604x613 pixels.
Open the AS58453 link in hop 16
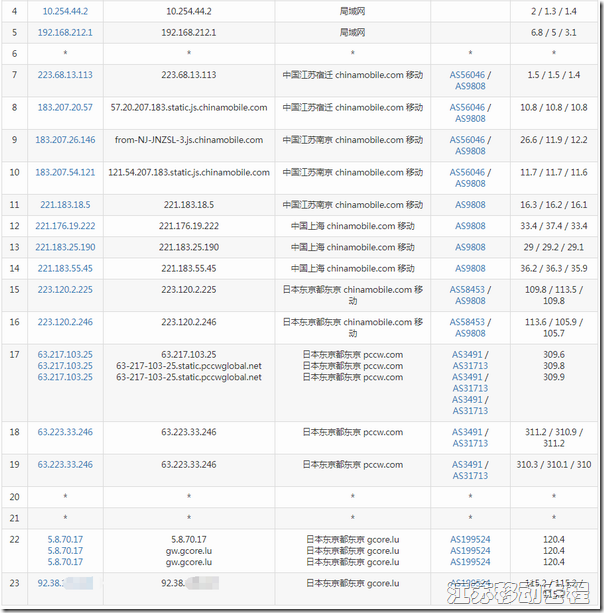[x=467, y=322]
